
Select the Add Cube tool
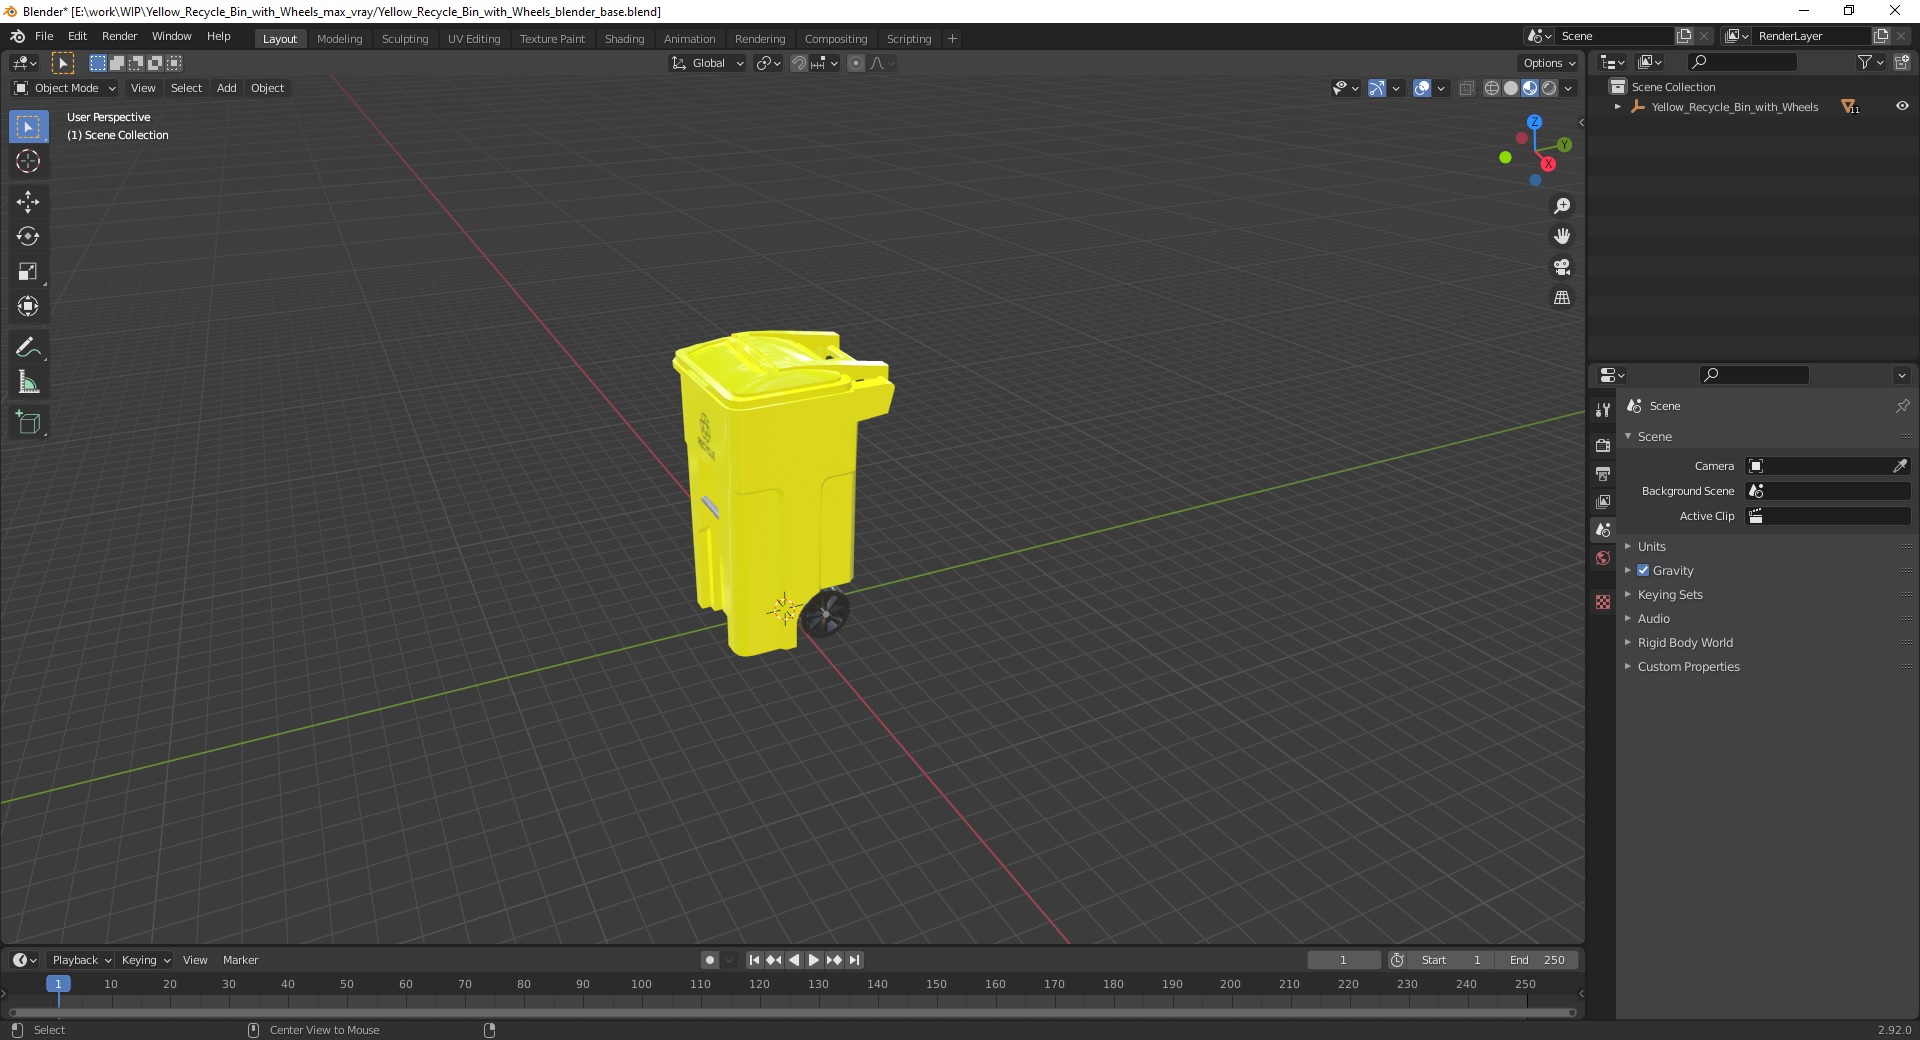point(28,423)
